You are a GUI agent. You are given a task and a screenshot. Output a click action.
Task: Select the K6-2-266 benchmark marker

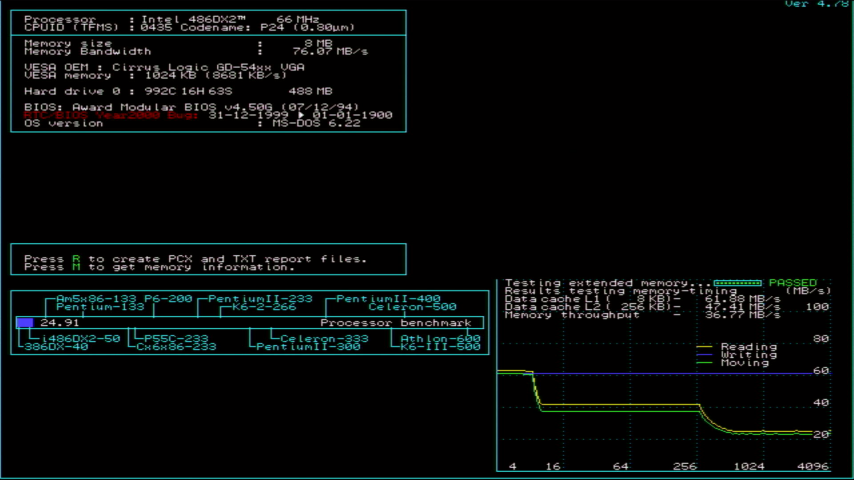(264, 307)
